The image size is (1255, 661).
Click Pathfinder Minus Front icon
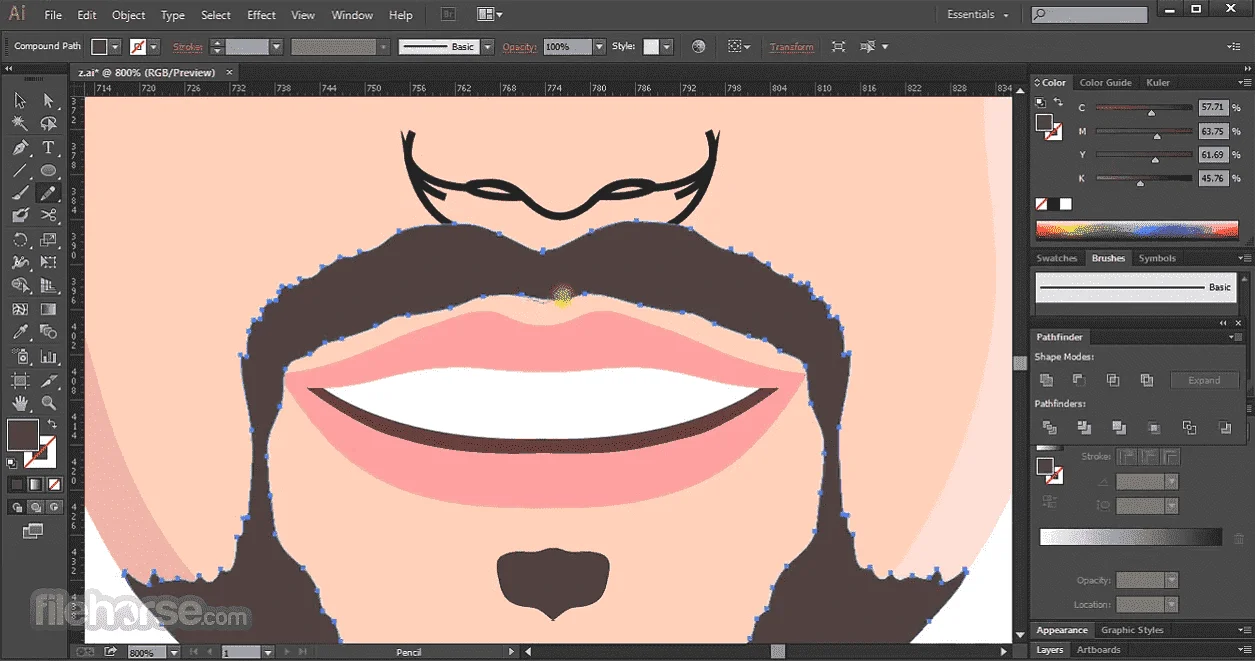pos(1079,380)
